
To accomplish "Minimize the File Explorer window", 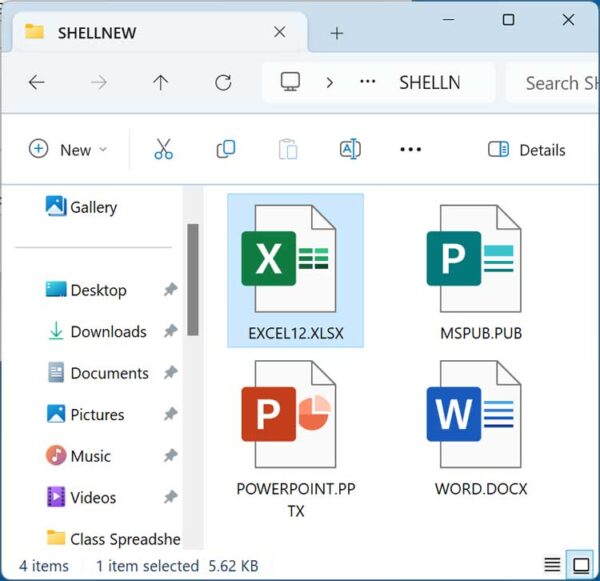I will tap(448, 19).
